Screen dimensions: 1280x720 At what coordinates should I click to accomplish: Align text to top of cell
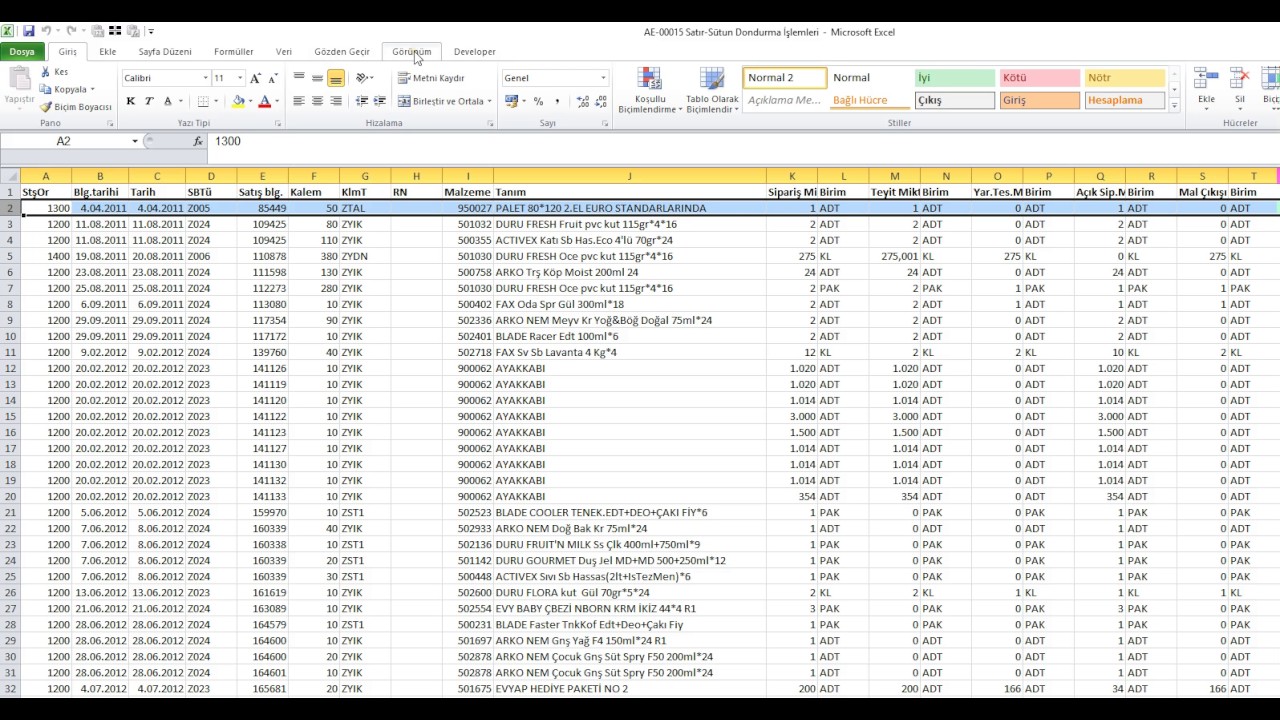click(299, 78)
